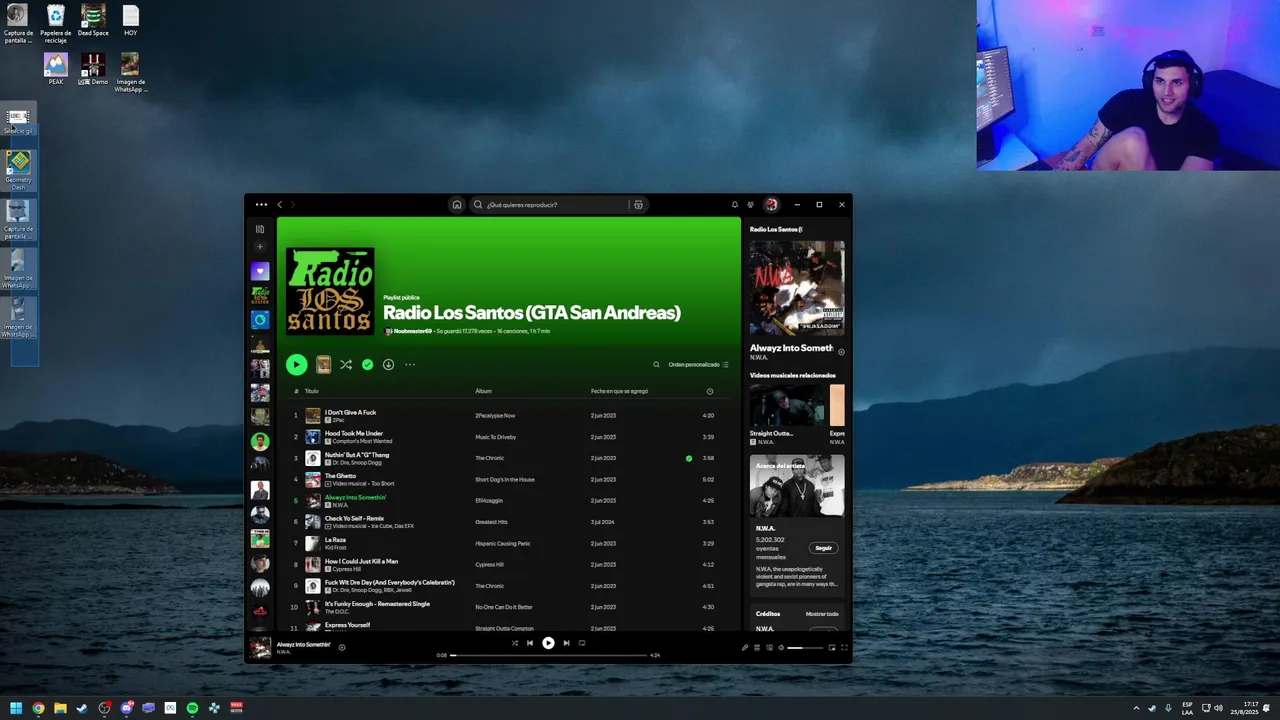Open the connect-to-device picker
This screenshot has width=1280, height=720.
(769, 647)
